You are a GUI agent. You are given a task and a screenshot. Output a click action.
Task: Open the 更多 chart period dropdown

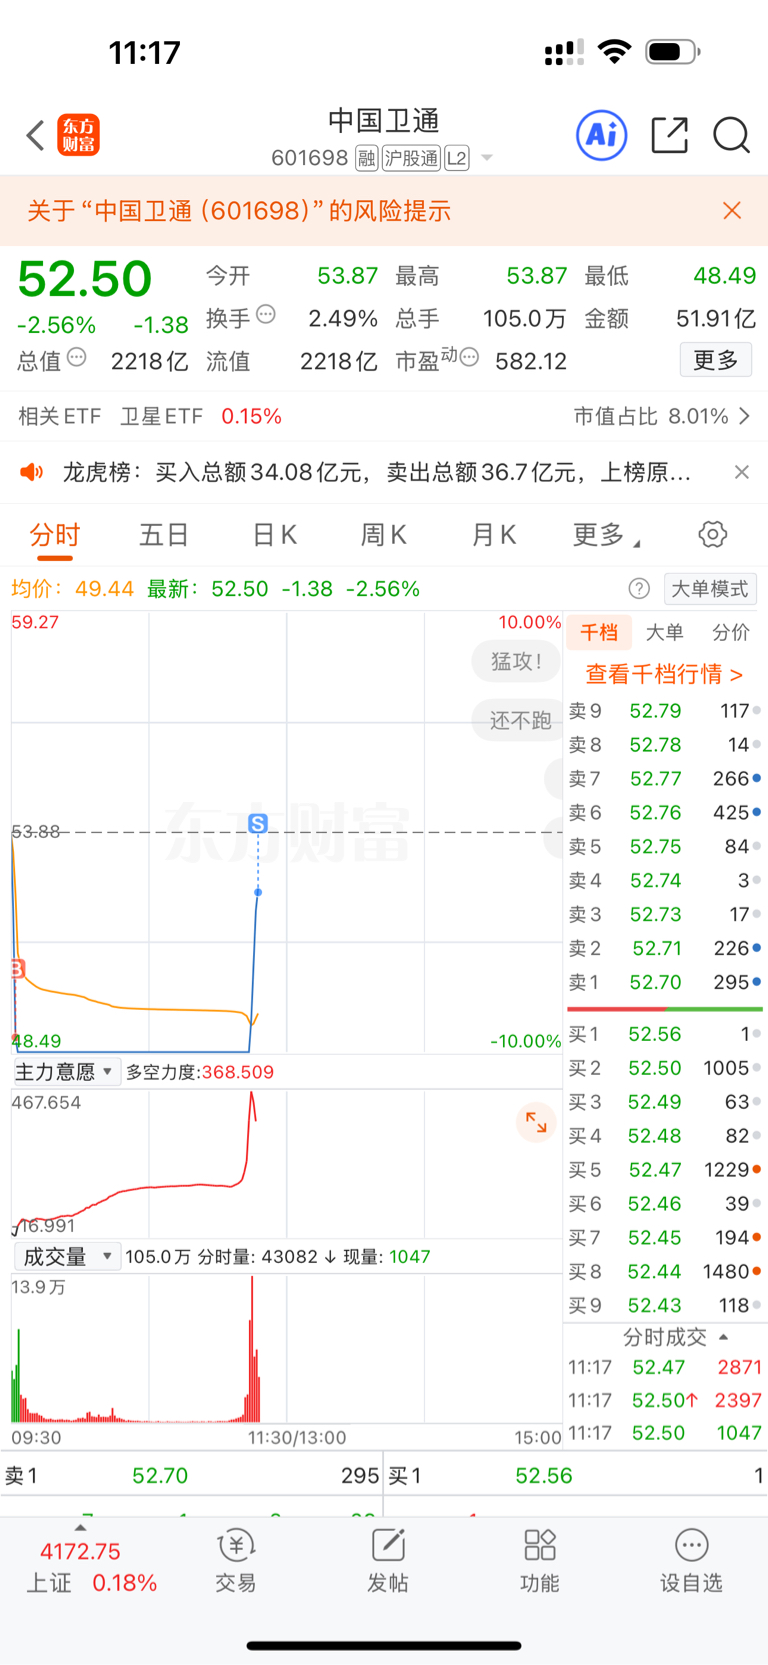[606, 536]
